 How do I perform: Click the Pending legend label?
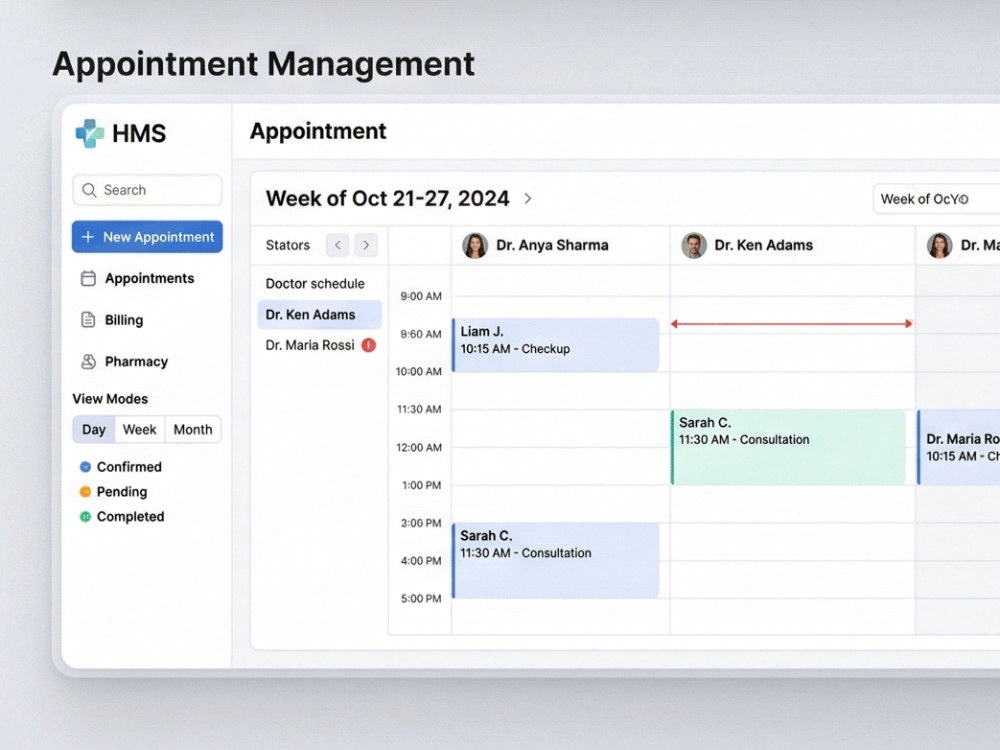pyautogui.click(x=122, y=492)
